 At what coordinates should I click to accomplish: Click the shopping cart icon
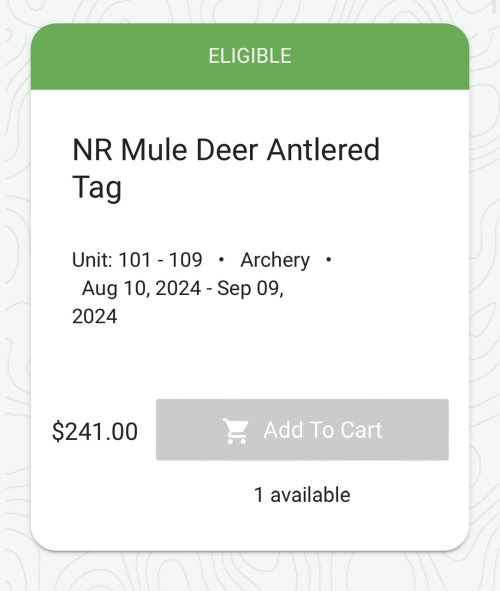click(x=235, y=430)
